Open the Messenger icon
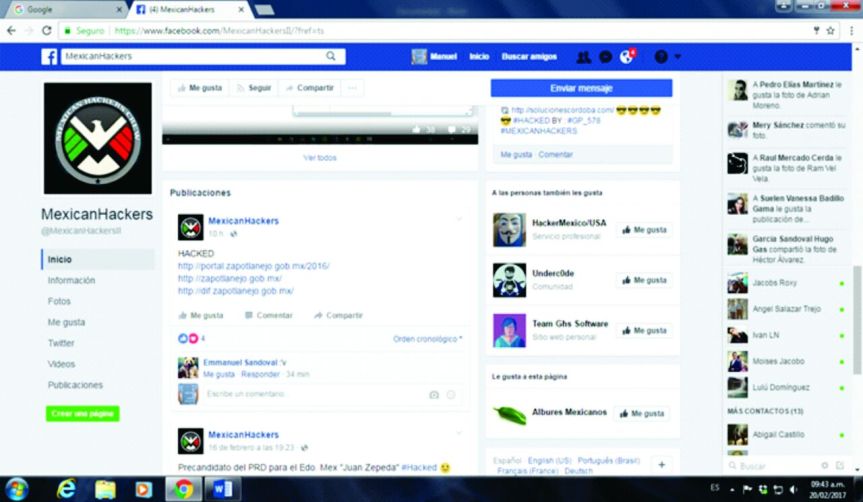Image resolution: width=863 pixels, height=502 pixels. click(605, 57)
